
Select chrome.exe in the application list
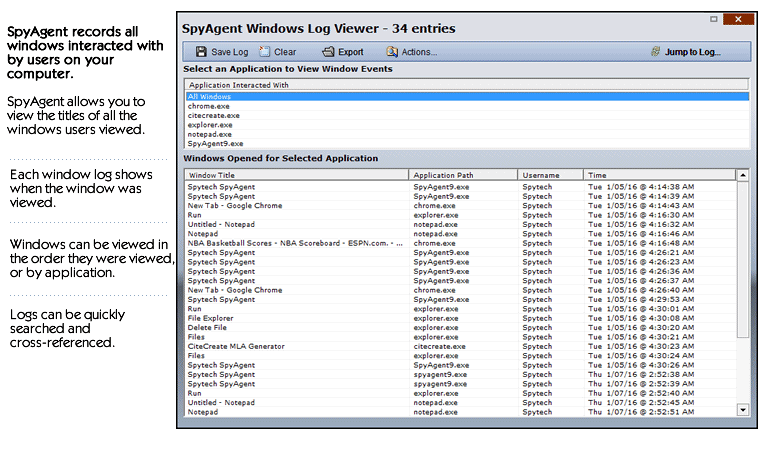[x=467, y=106]
